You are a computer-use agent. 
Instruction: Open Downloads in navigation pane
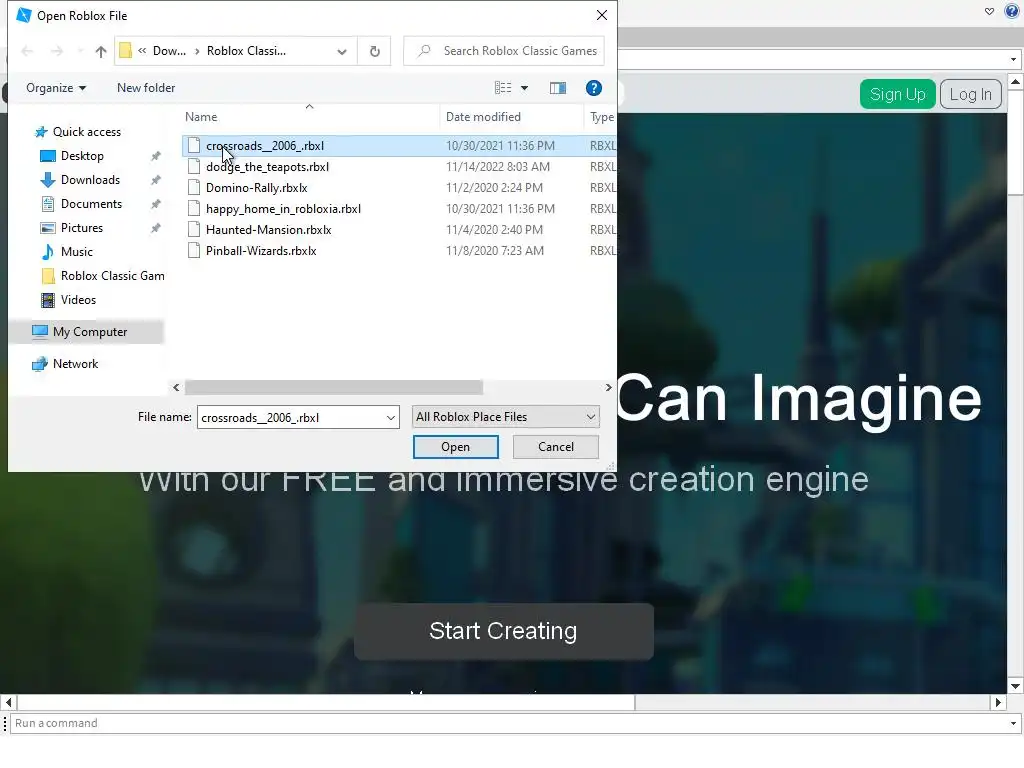point(90,180)
